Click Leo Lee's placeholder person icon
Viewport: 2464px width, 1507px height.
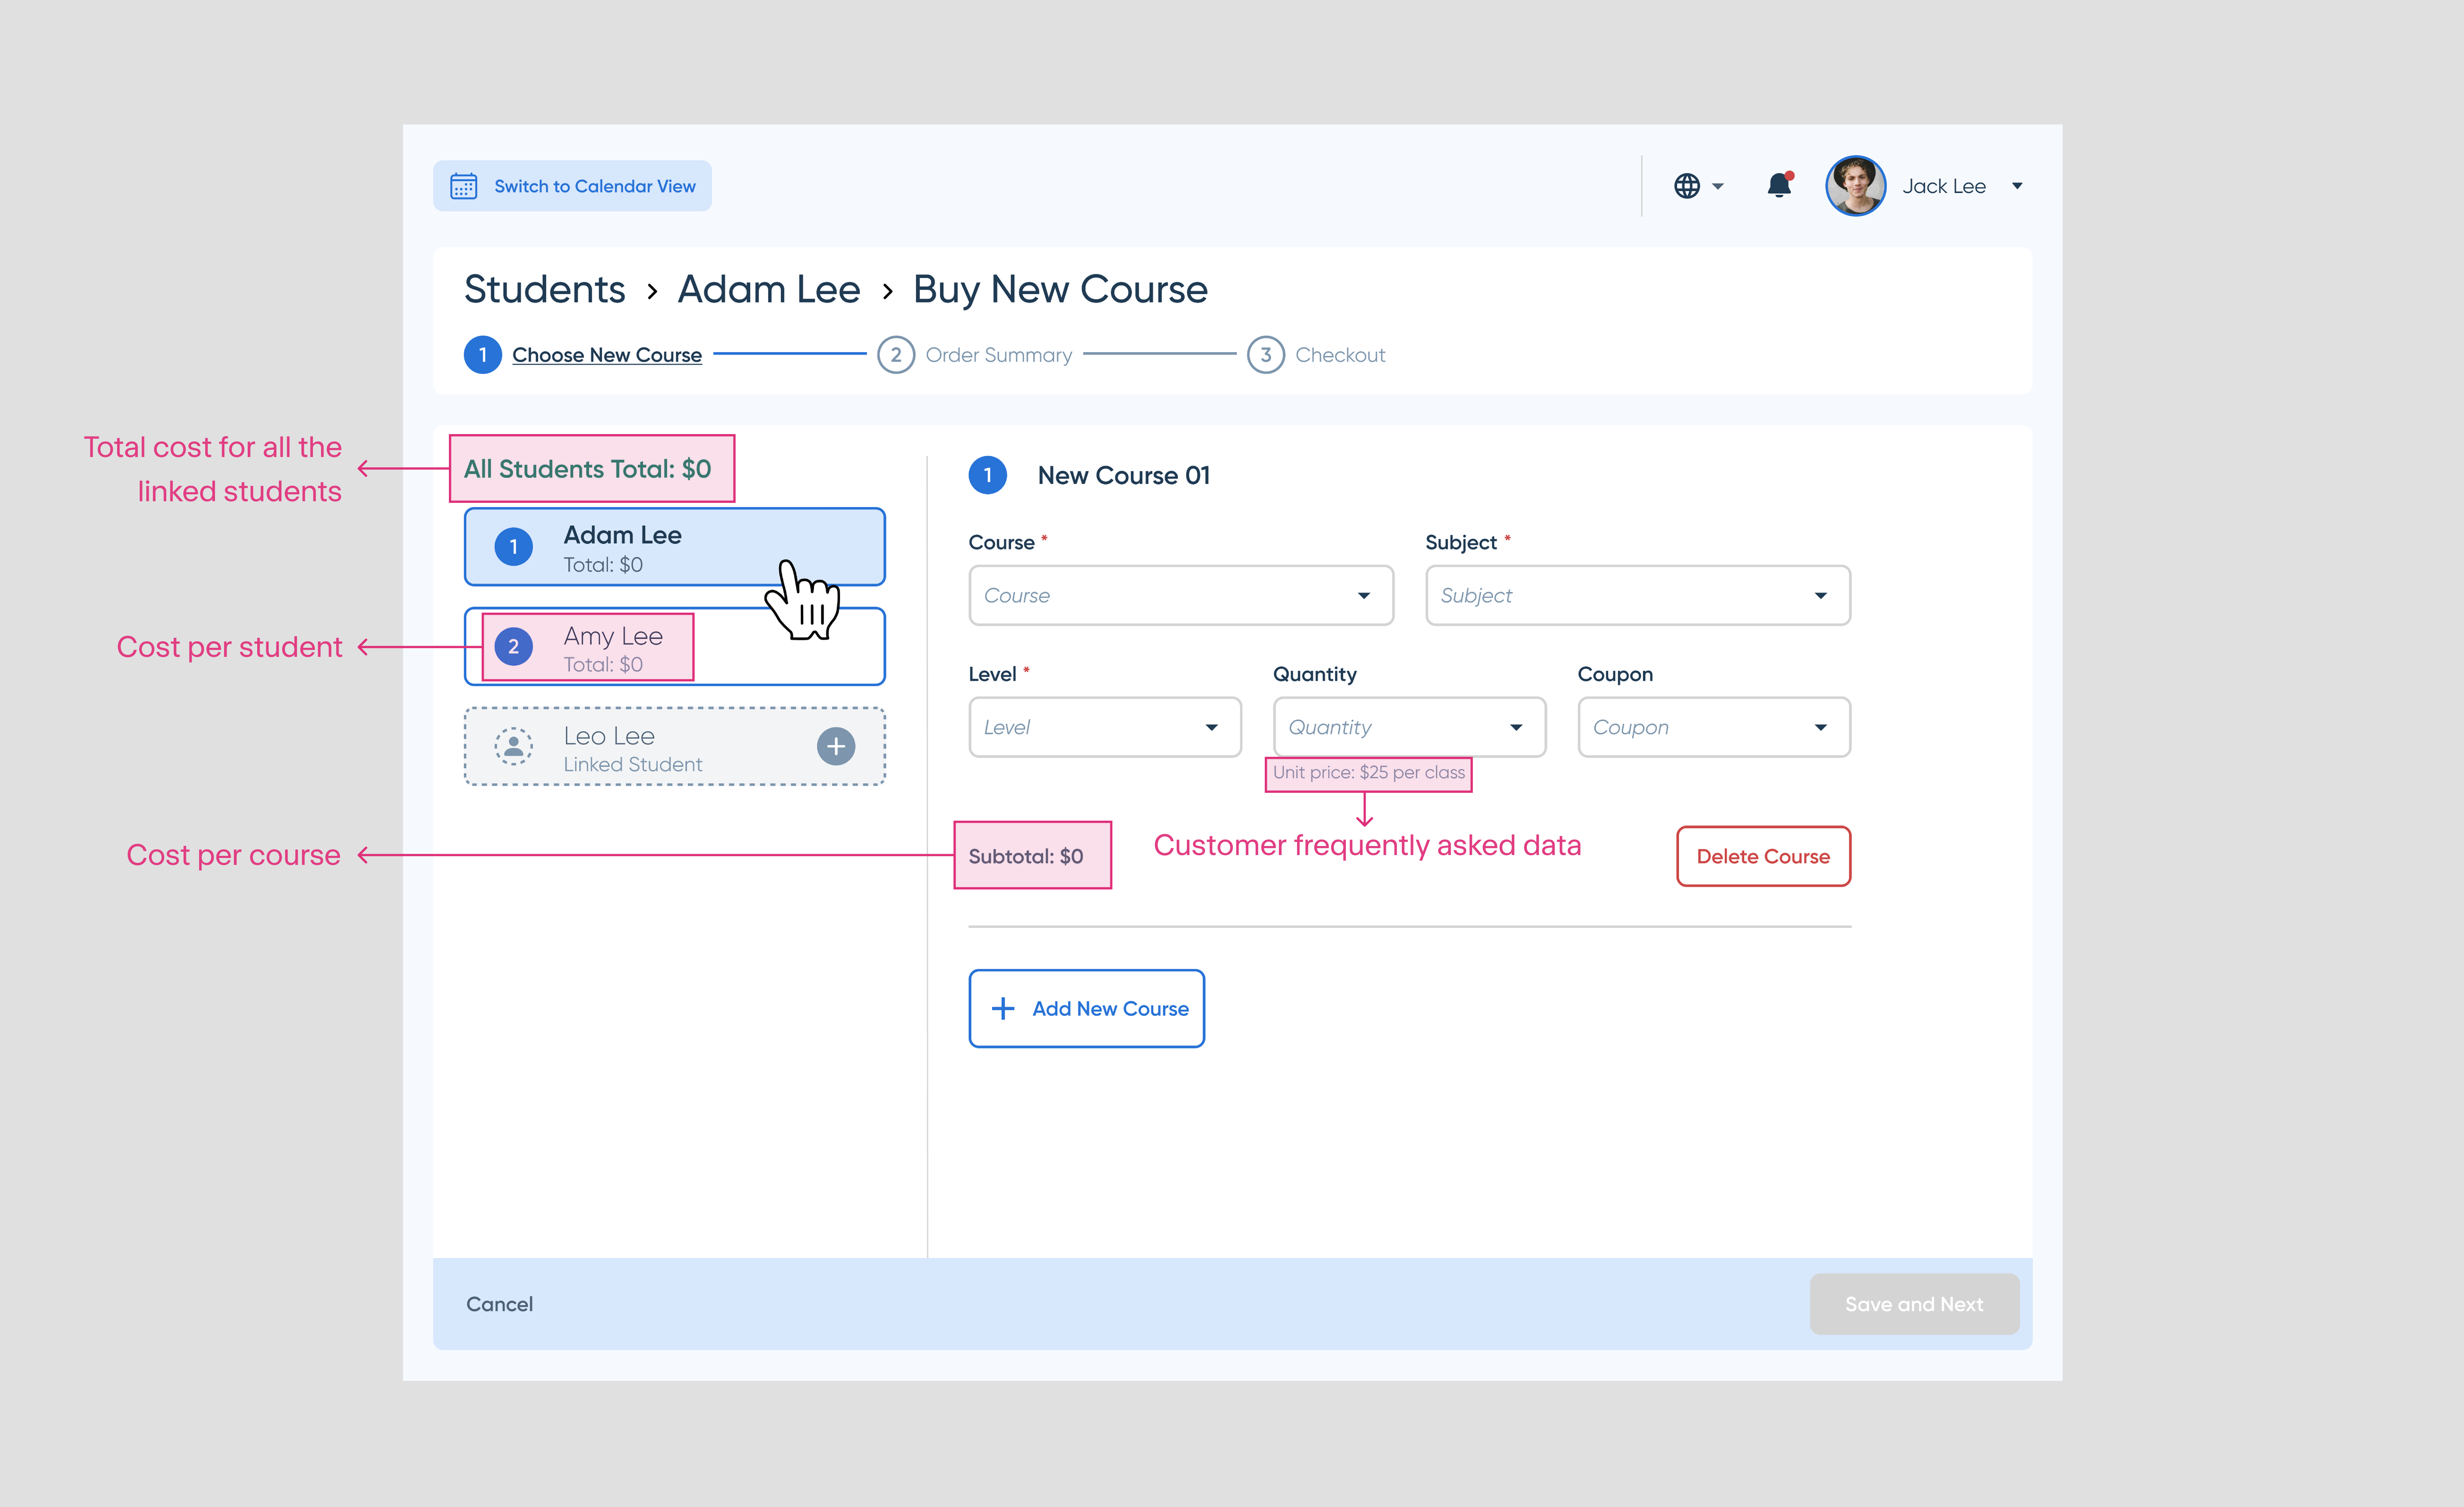(x=514, y=746)
